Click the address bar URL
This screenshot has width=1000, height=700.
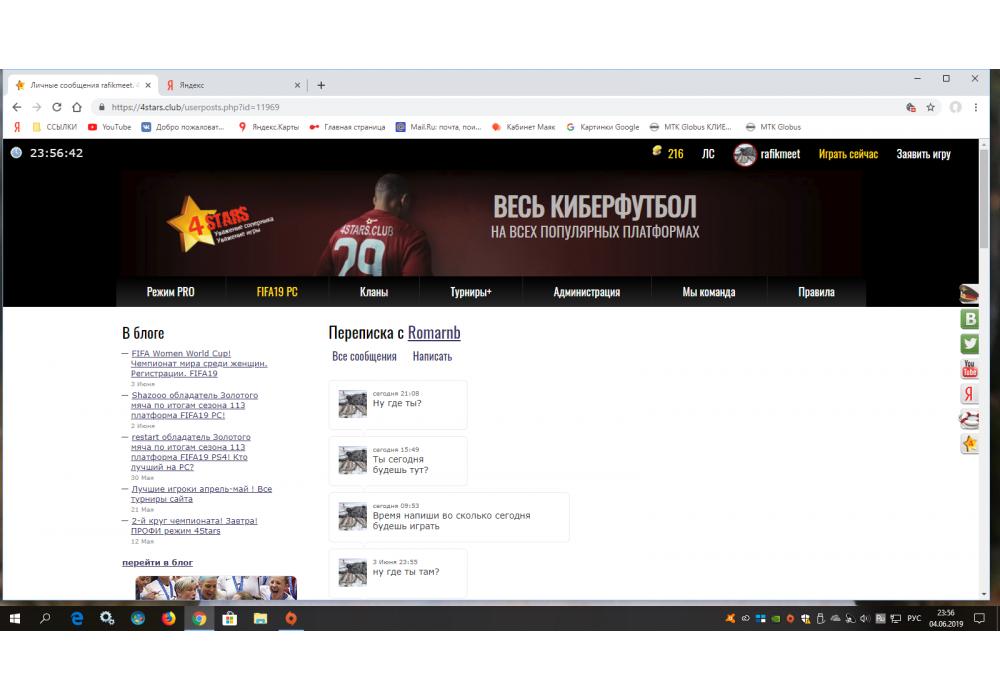click(x=195, y=107)
